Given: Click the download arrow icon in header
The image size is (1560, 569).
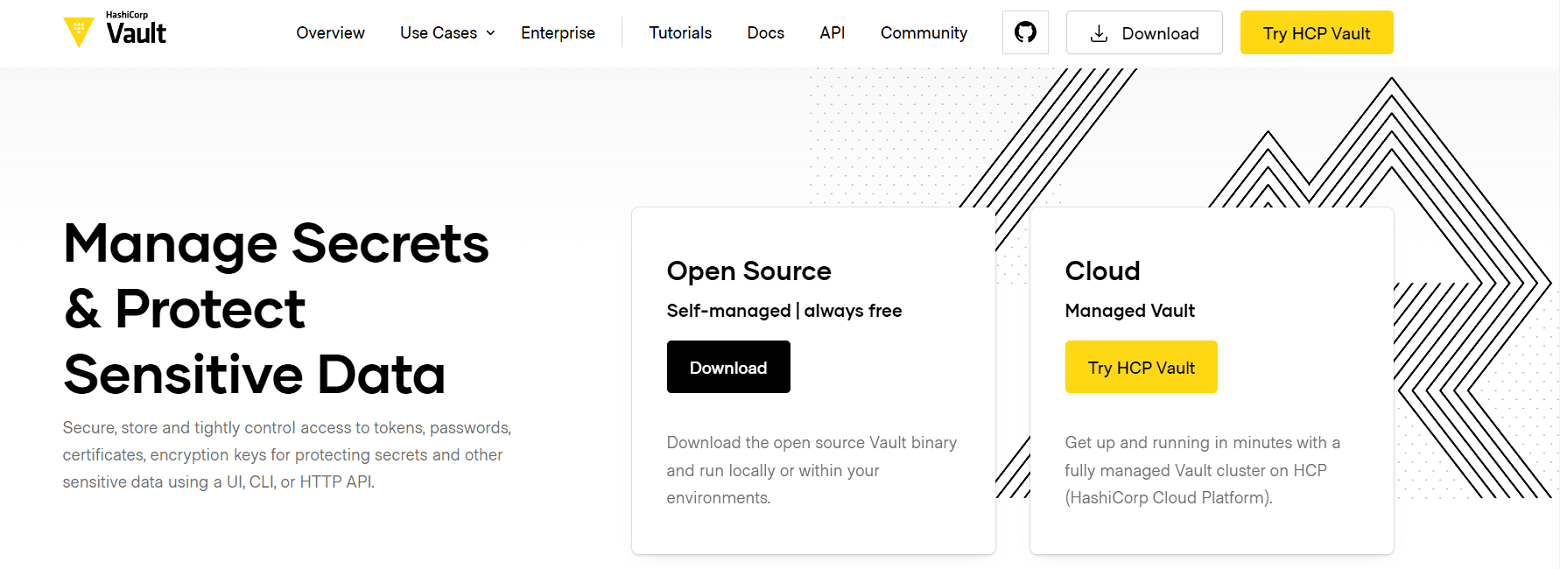Looking at the screenshot, I should [x=1099, y=33].
